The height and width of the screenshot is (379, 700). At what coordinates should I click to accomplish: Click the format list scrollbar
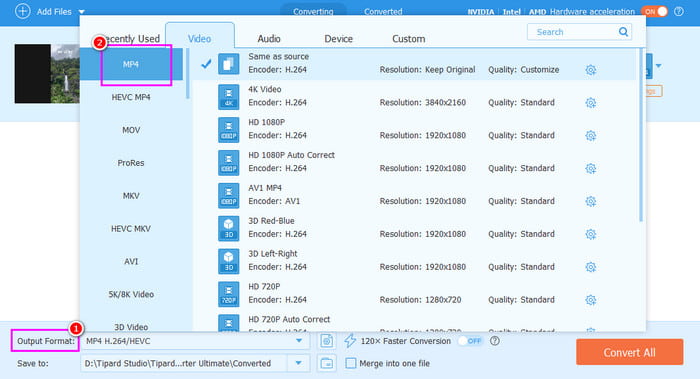click(188, 74)
